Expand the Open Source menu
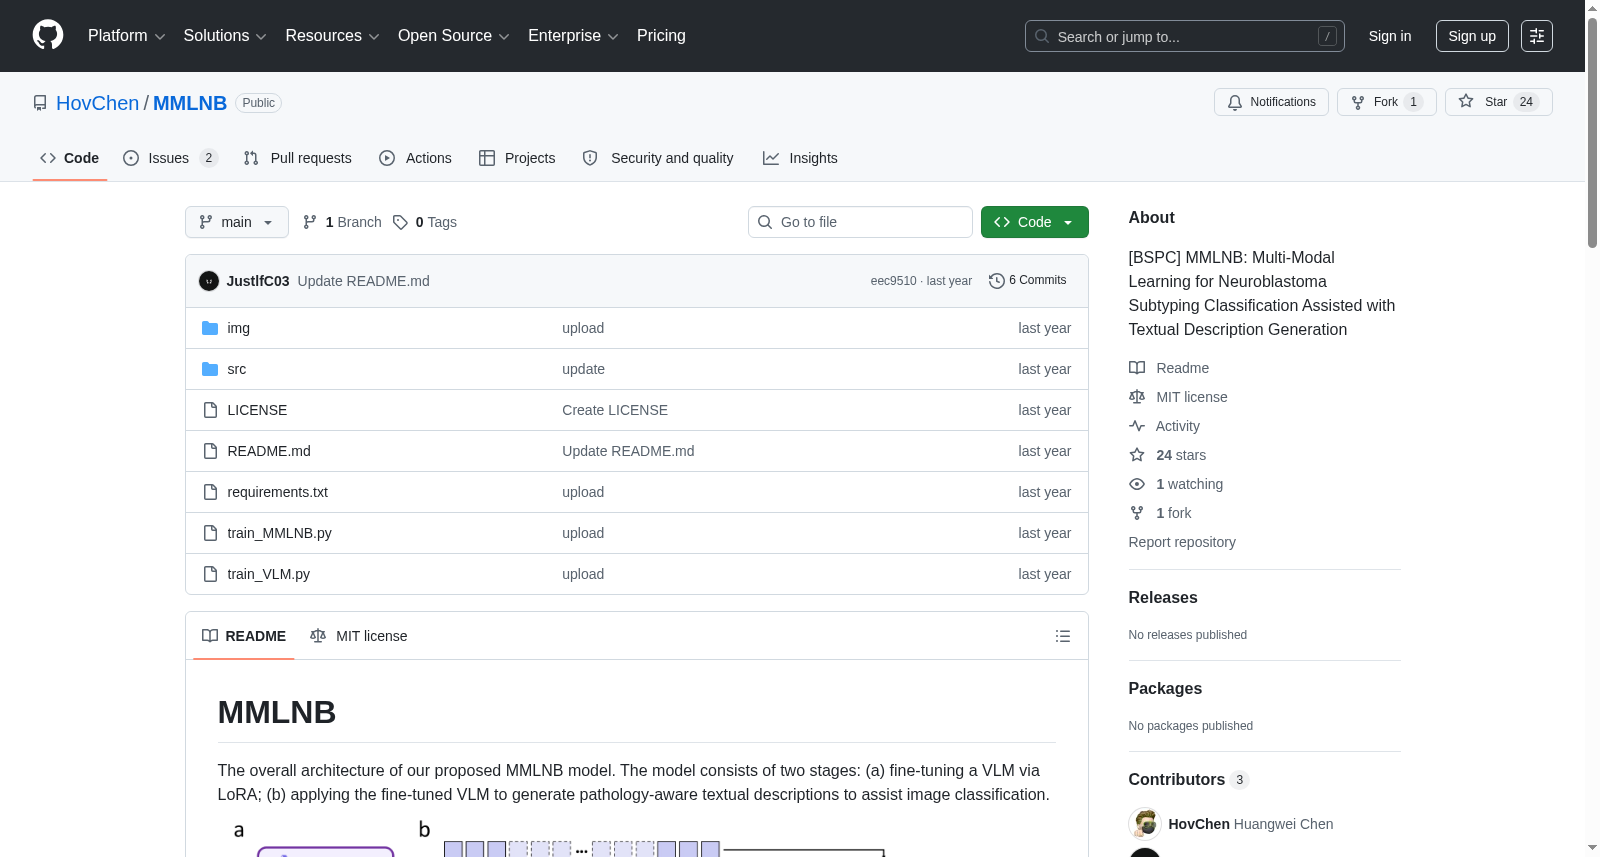Image resolution: width=1600 pixels, height=857 pixels. coord(454,36)
